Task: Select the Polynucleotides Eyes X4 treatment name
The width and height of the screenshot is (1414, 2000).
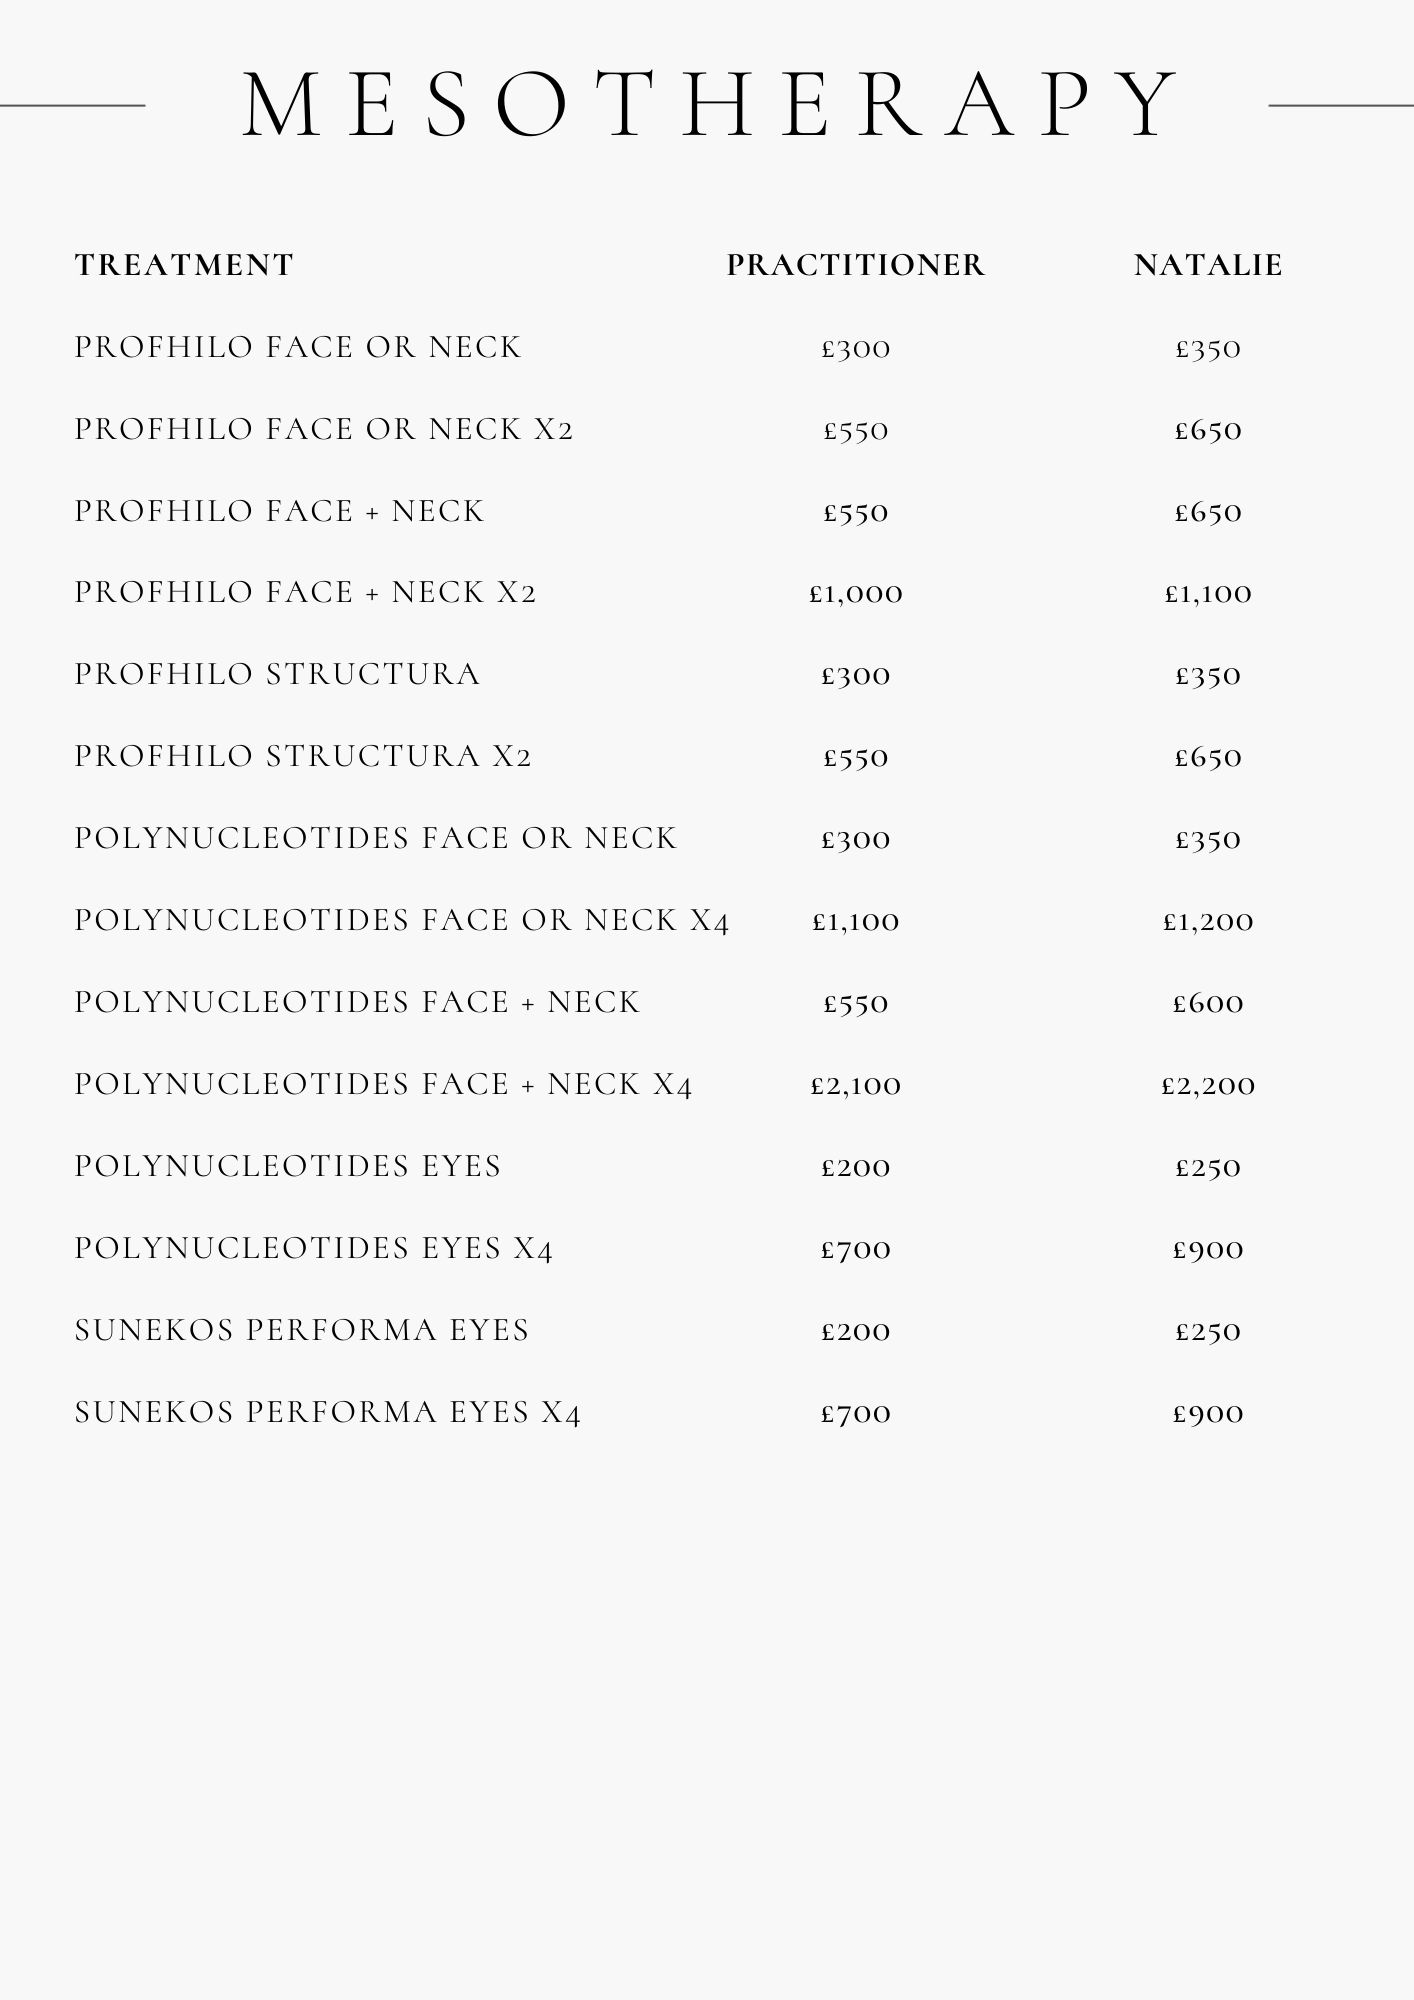Action: [314, 1248]
